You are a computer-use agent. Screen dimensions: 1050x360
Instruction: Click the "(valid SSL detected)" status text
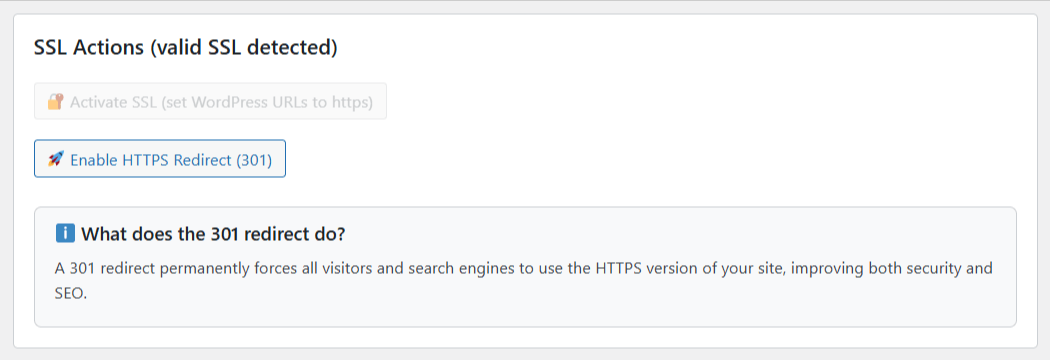pyautogui.click(x=244, y=48)
